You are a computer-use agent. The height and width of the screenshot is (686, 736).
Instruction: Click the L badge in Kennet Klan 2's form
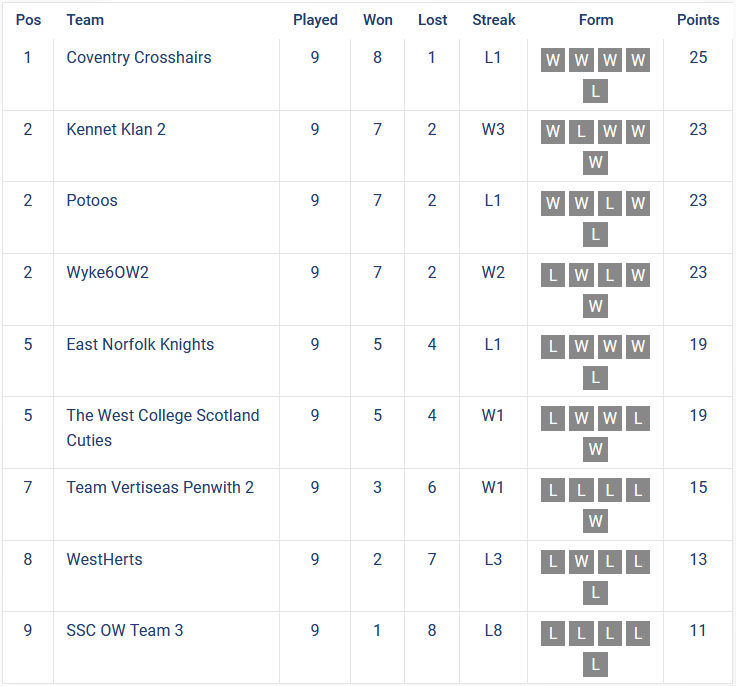tap(581, 132)
